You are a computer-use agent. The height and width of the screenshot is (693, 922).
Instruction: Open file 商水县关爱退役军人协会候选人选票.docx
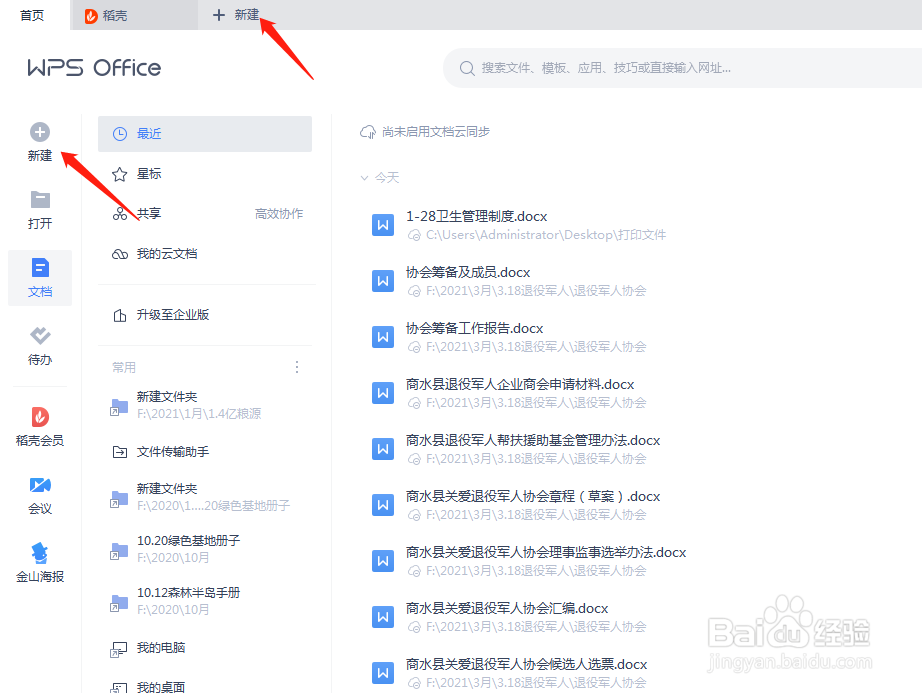coord(526,664)
